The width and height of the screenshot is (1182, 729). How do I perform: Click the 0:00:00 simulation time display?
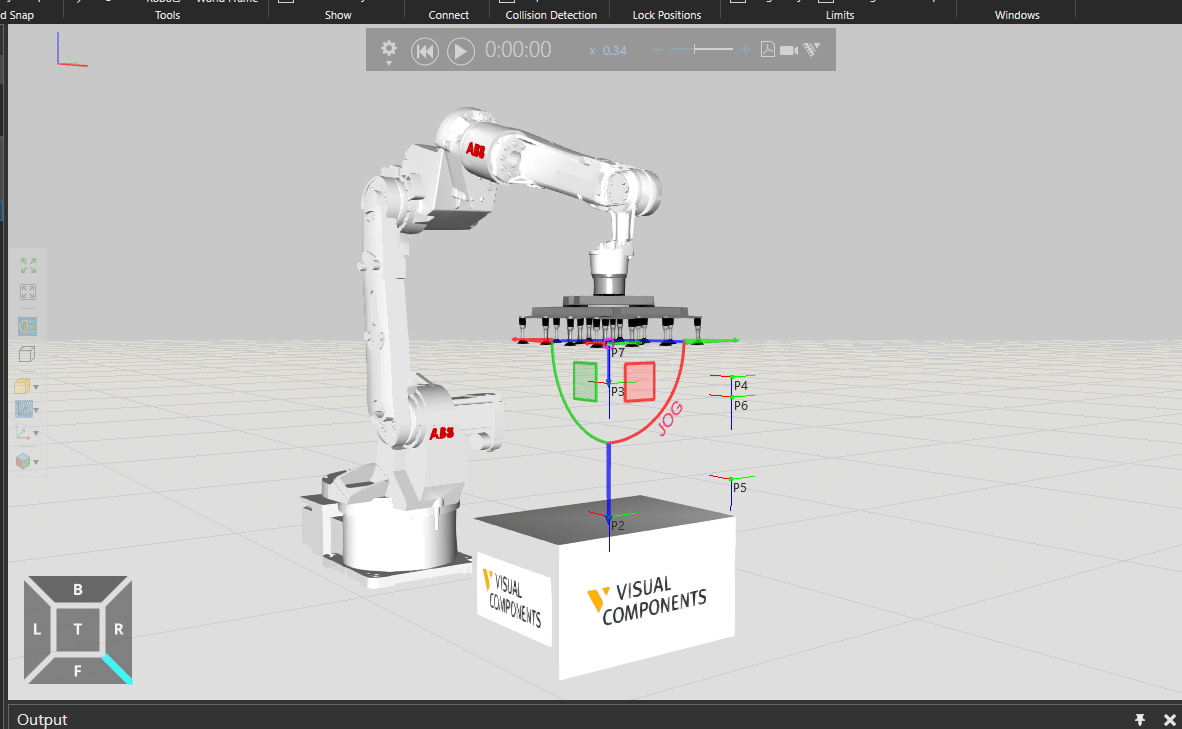518,50
